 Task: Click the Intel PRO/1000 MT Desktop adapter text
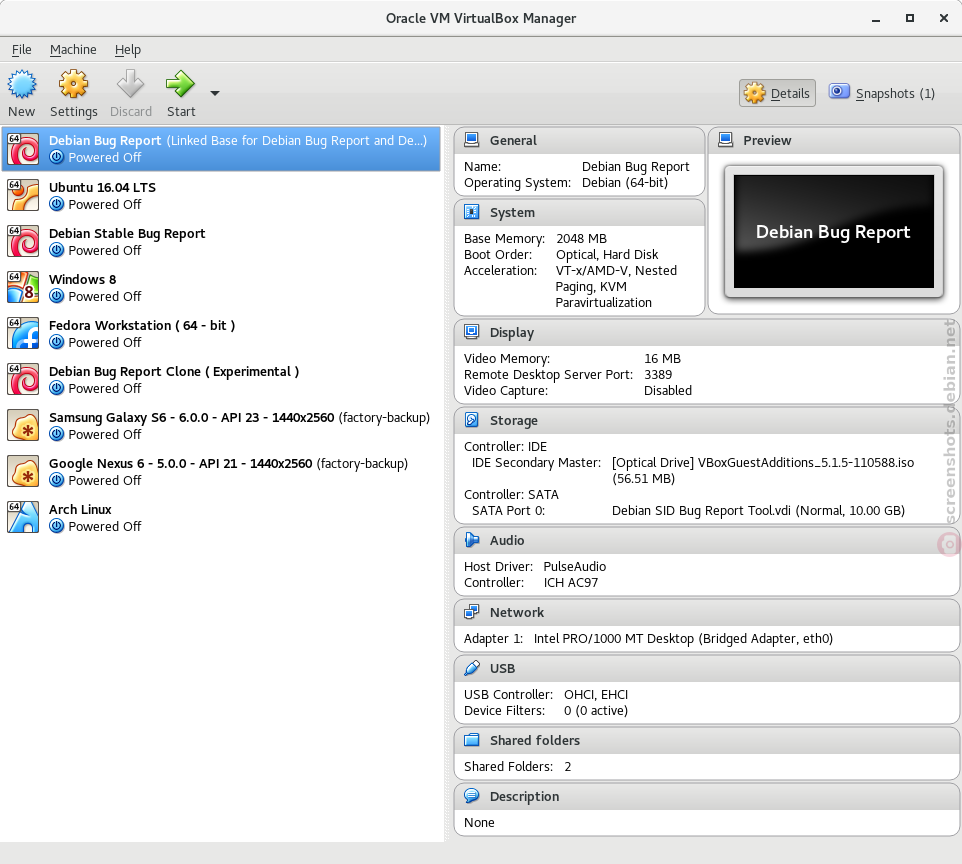point(614,638)
